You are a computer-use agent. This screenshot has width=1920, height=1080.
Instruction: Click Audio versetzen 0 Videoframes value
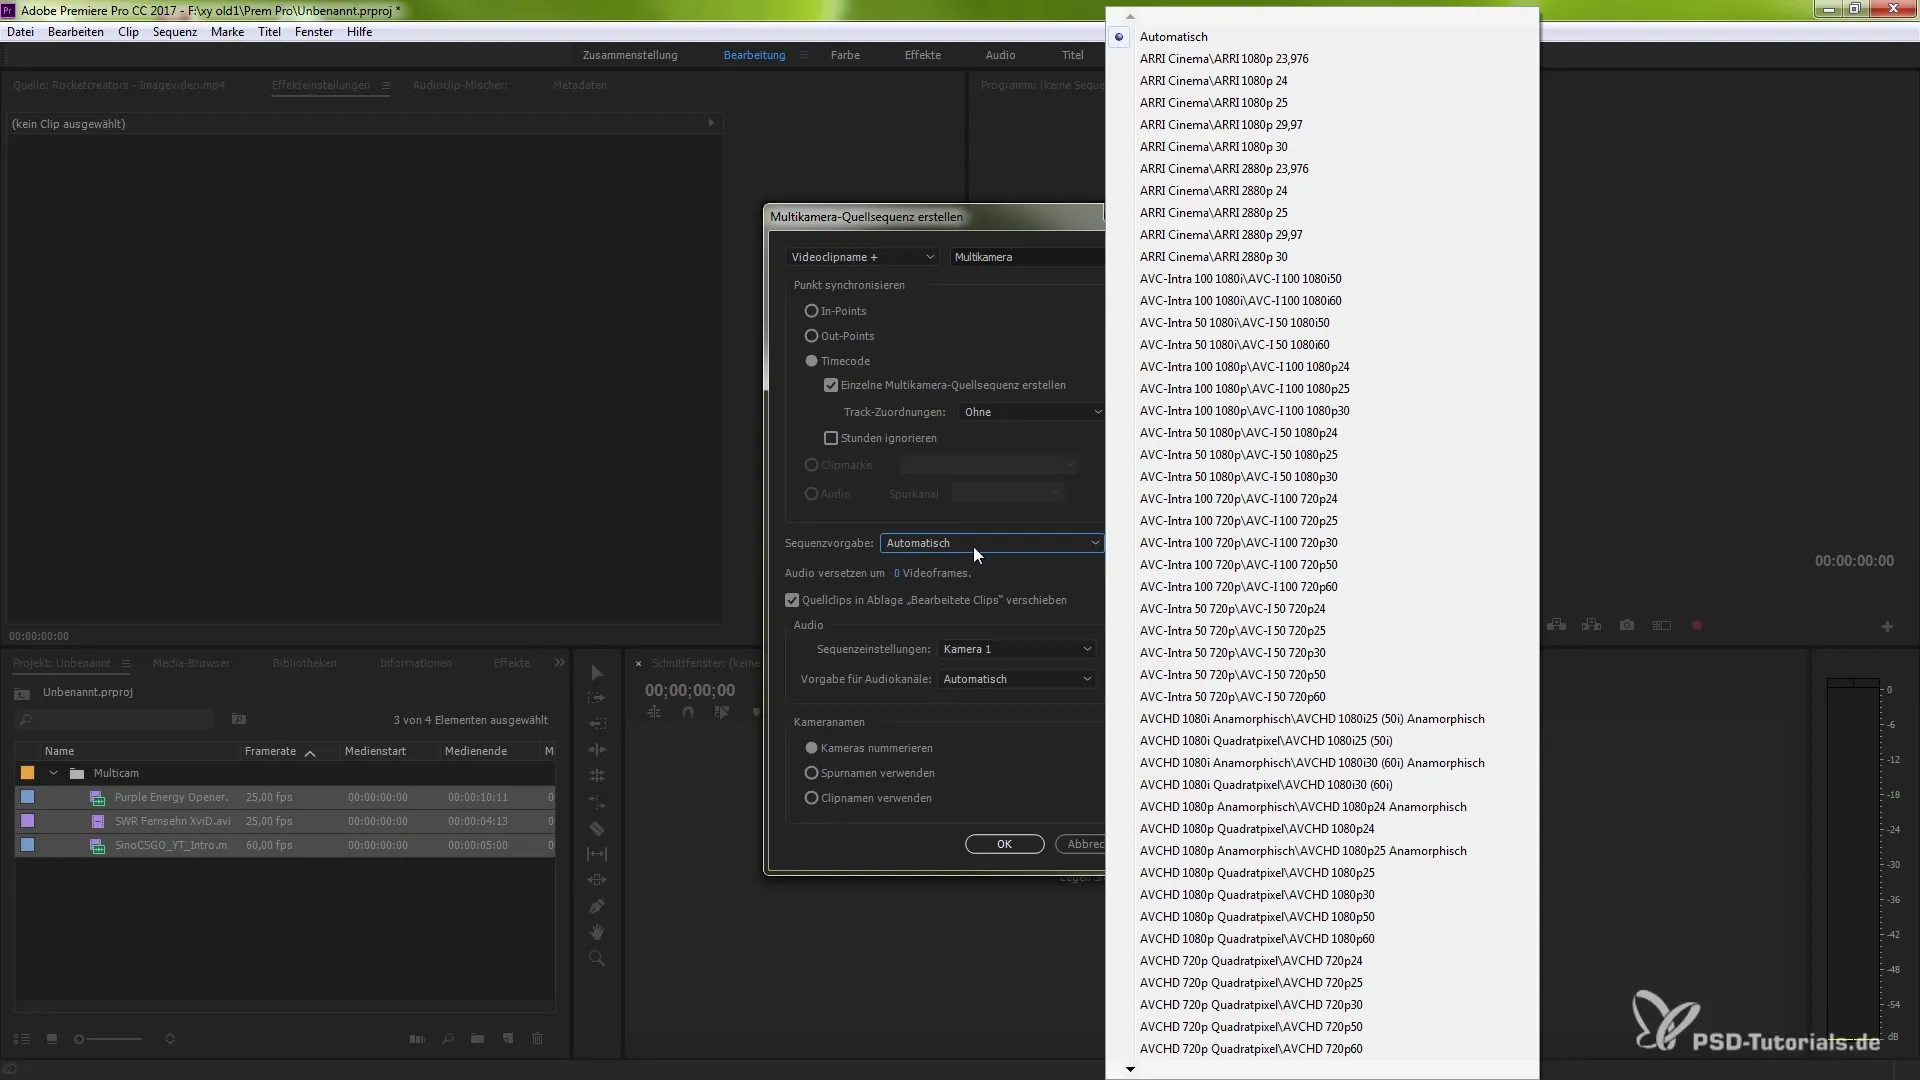point(897,573)
